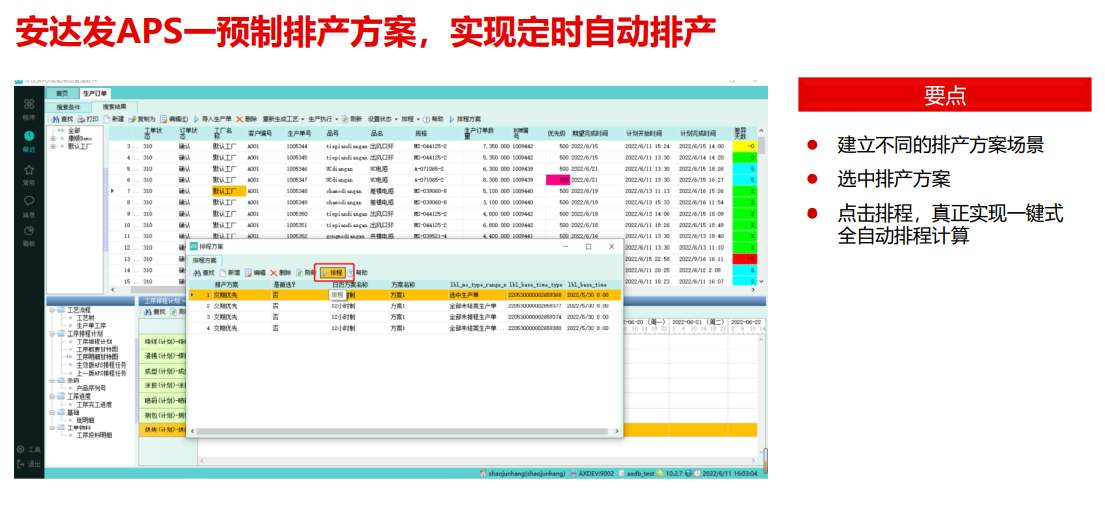Open 产品序列号 tree item
Screen dimensions: 1105x530
click(91, 388)
